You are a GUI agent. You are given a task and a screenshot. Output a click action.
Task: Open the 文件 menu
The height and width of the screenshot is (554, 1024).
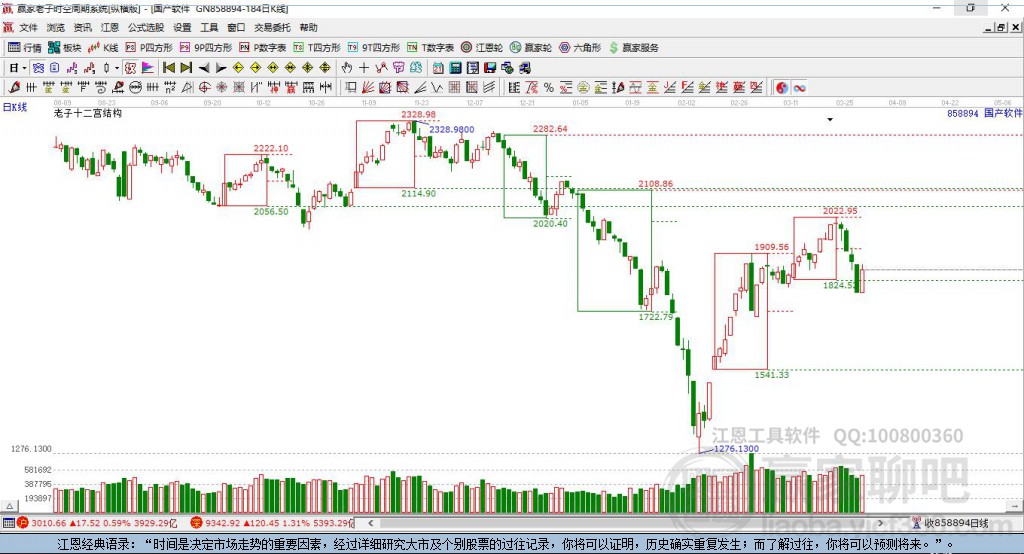click(29, 27)
